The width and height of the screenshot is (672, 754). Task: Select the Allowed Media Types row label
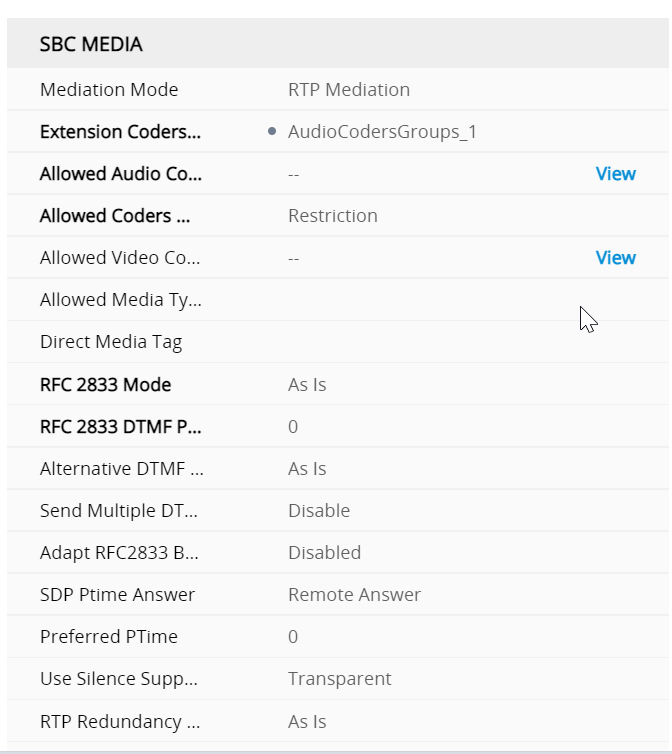coord(121,300)
